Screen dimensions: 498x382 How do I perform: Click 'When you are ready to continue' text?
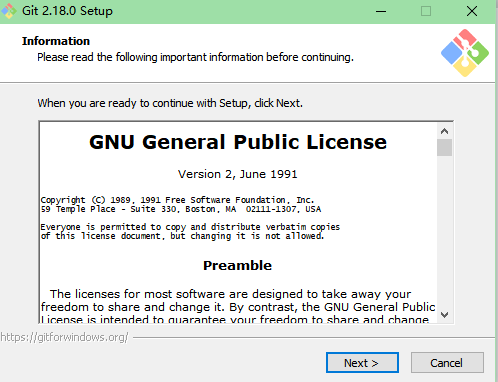(170, 103)
